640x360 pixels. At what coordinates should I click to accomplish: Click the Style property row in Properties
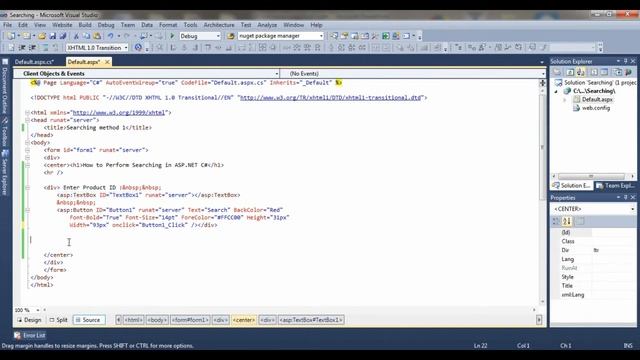593,277
